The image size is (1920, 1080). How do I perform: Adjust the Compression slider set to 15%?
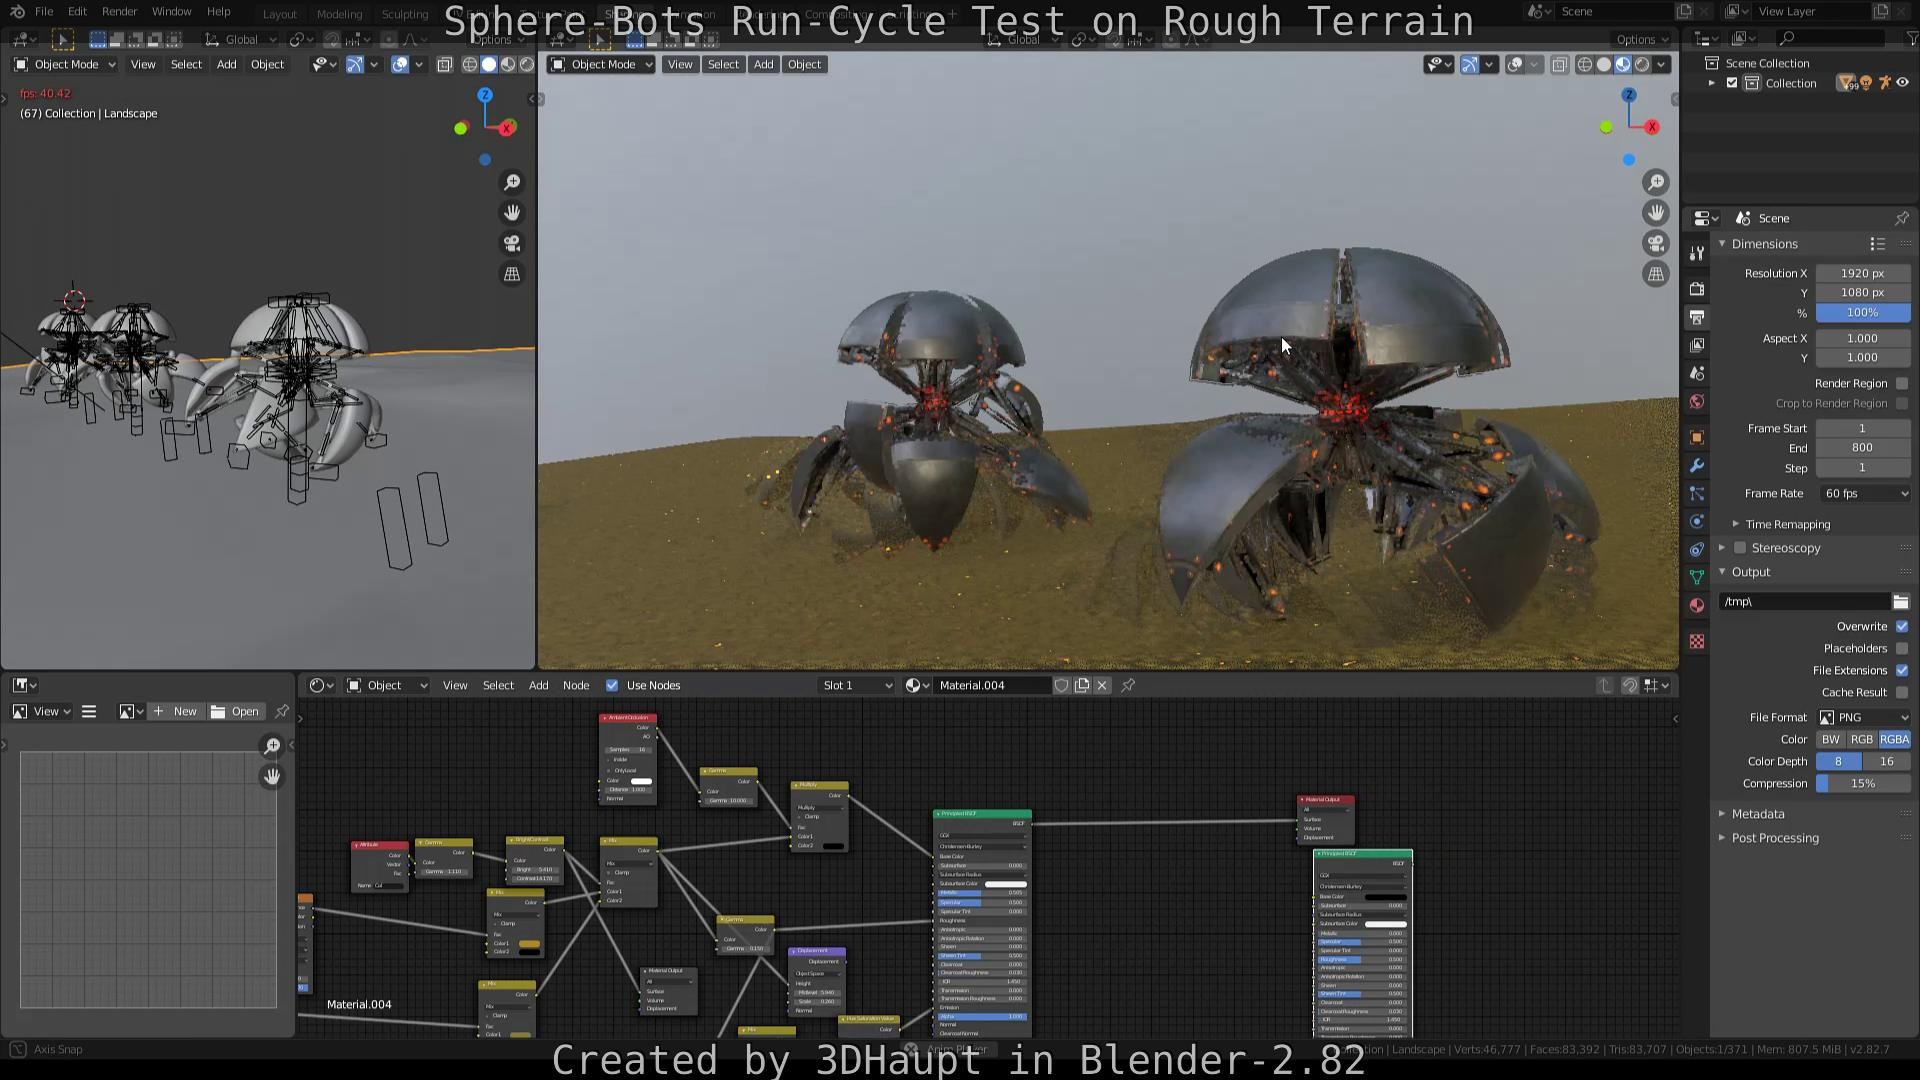pyautogui.click(x=1862, y=783)
